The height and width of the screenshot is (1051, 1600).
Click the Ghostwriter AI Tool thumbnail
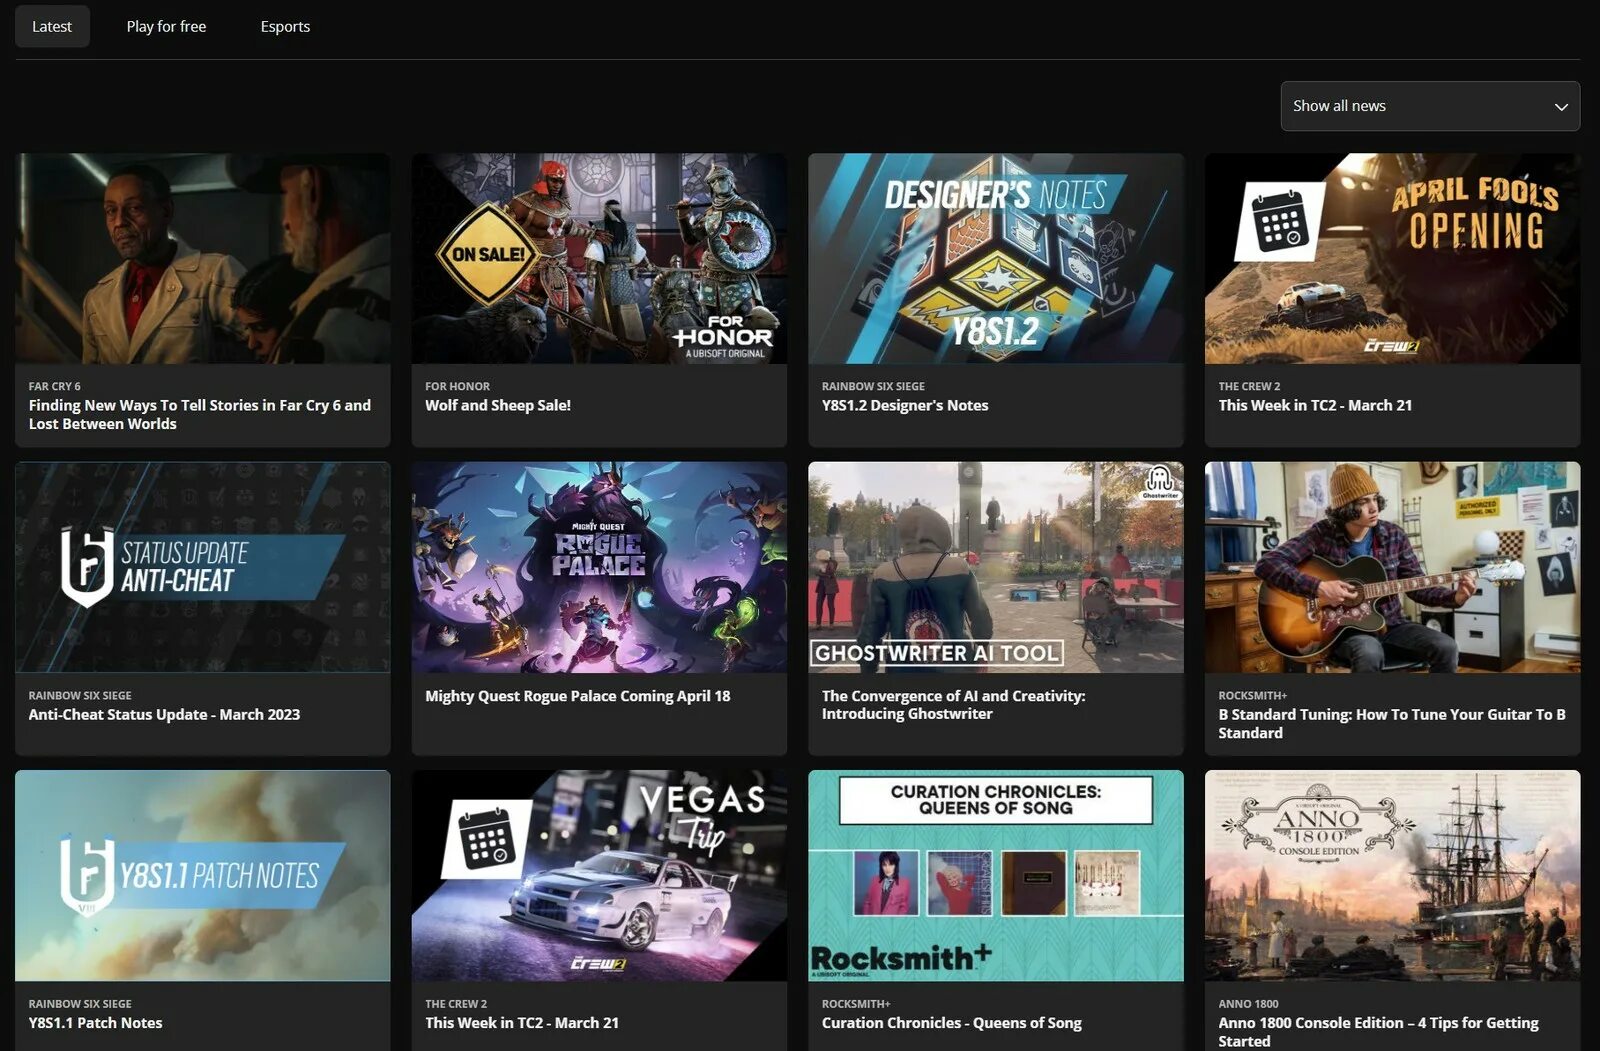pos(996,567)
